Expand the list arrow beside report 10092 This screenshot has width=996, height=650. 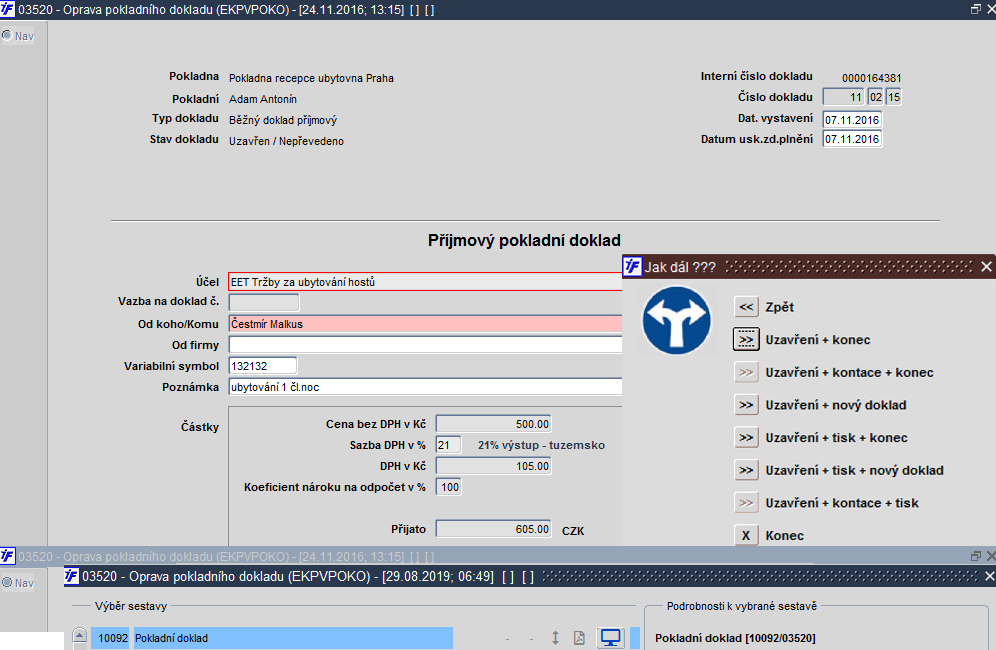click(79, 635)
